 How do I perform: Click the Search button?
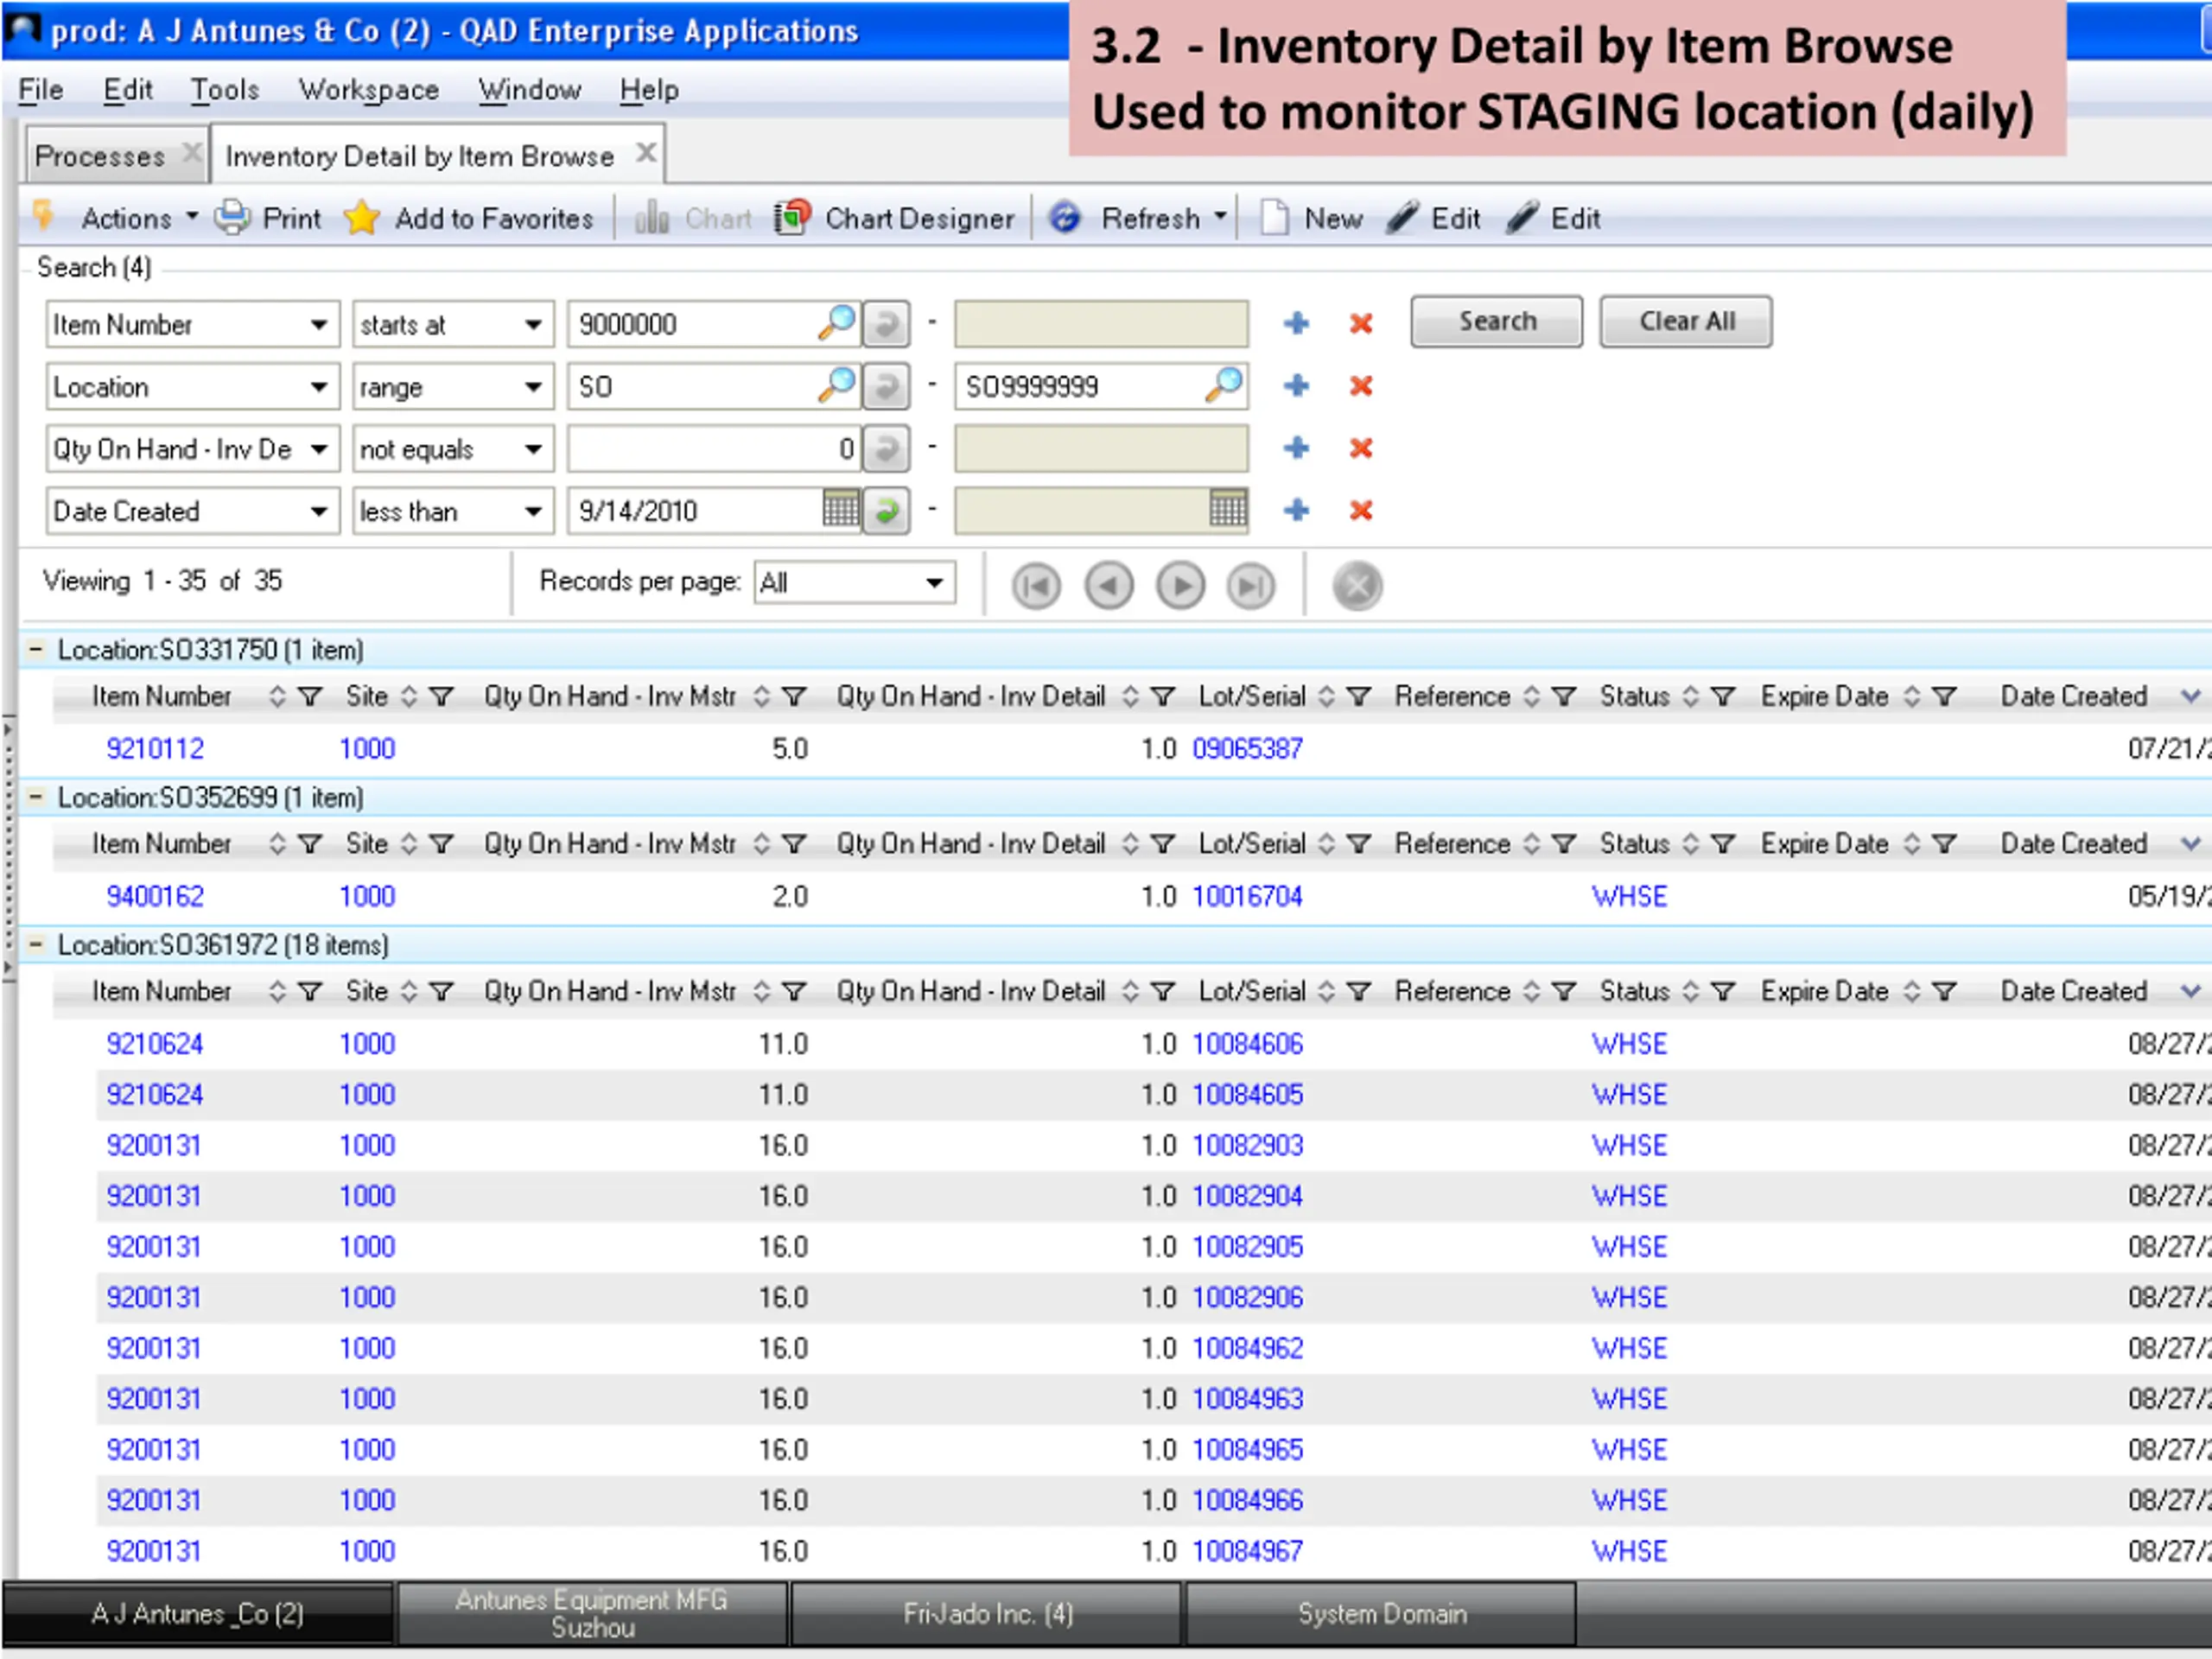1497,321
